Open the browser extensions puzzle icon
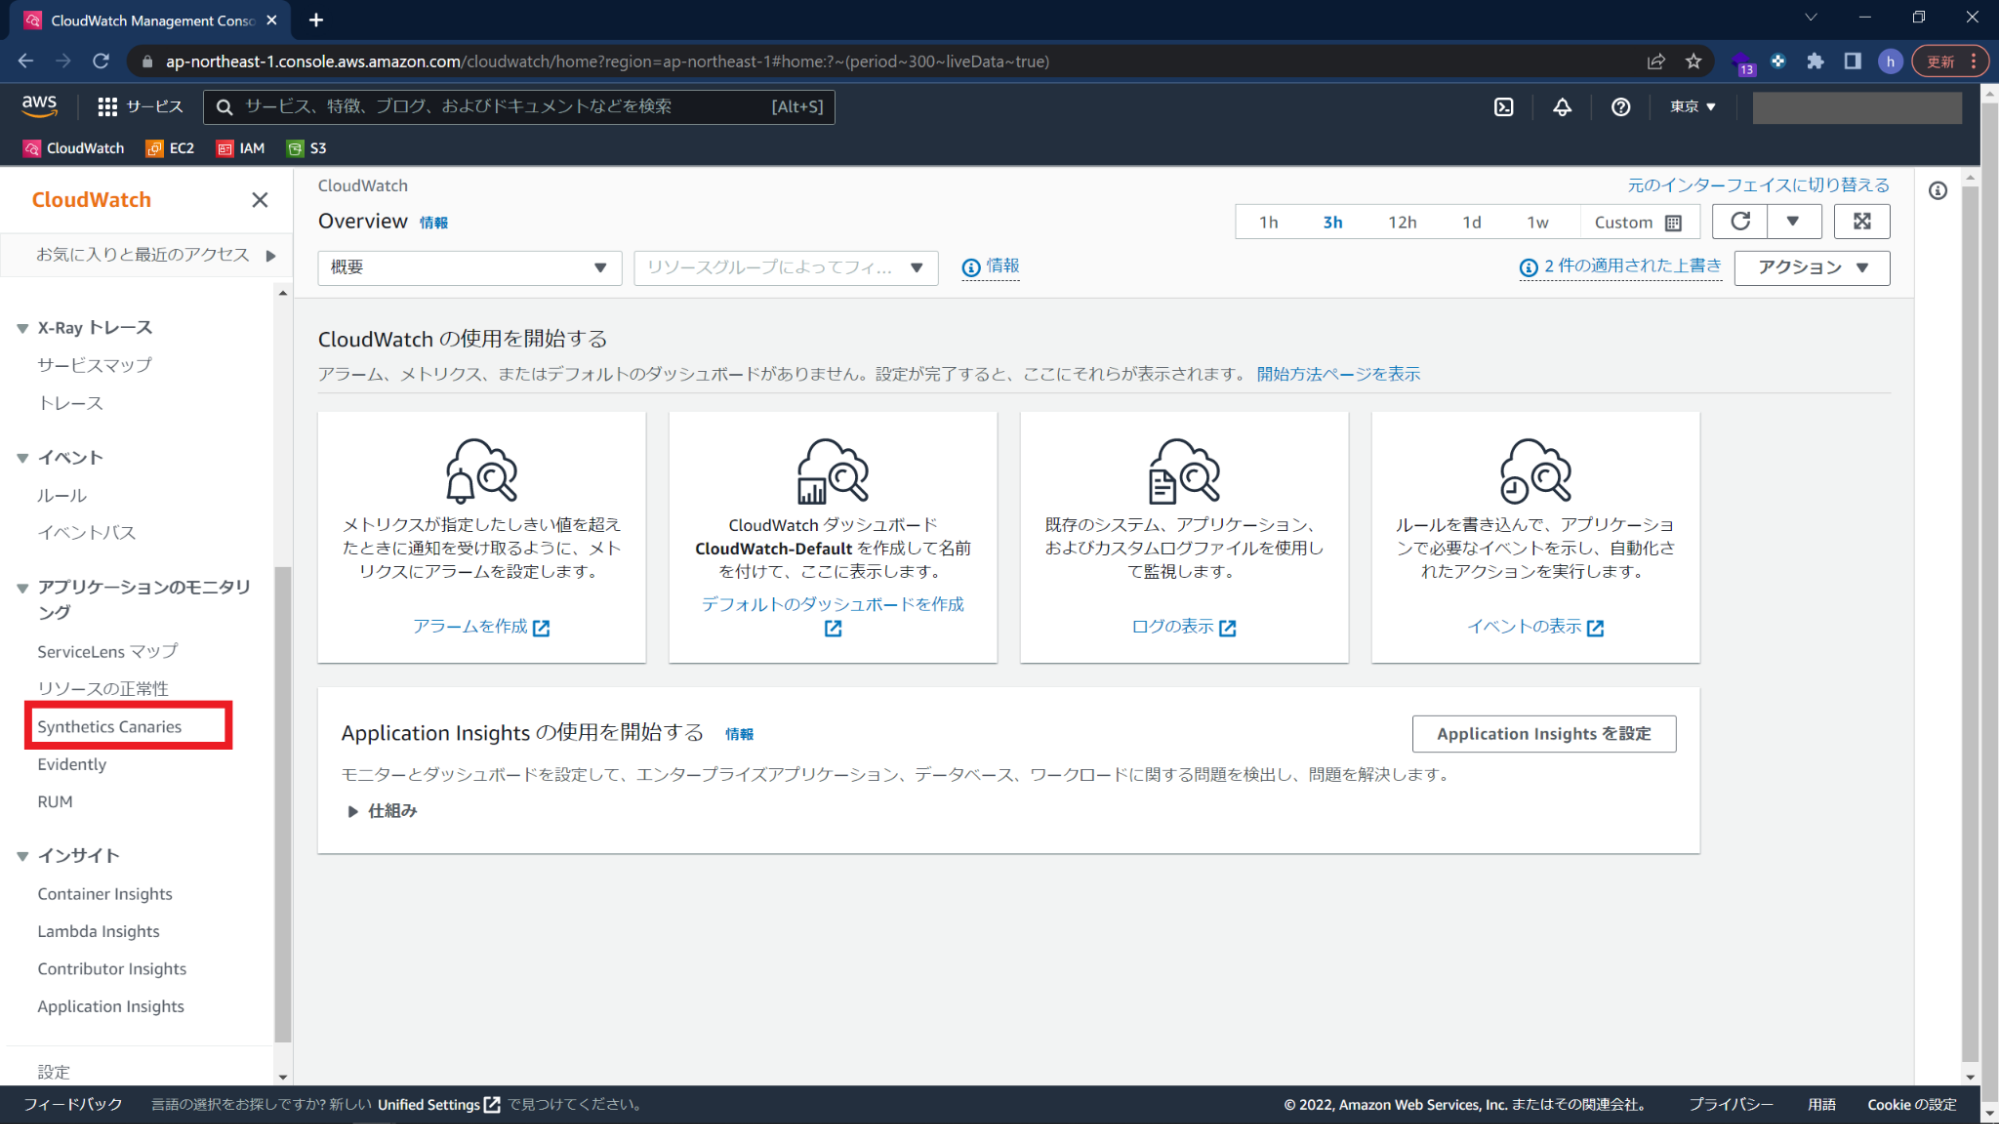 1815,61
